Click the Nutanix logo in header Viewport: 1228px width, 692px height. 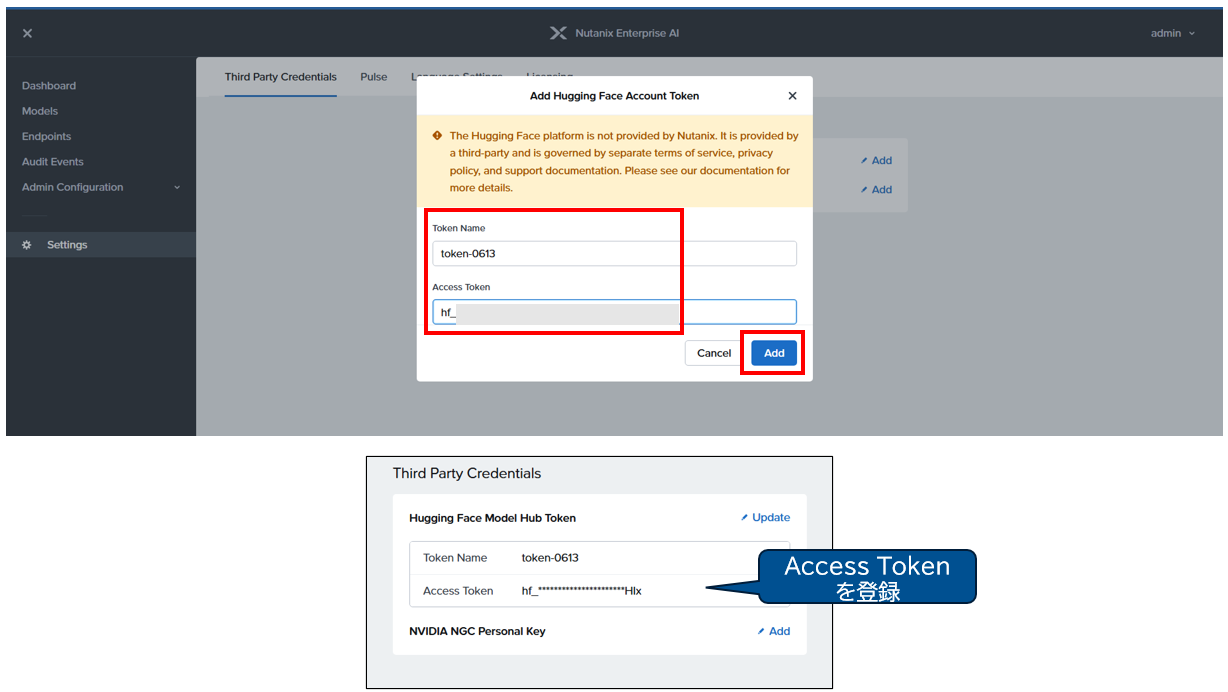pos(558,33)
